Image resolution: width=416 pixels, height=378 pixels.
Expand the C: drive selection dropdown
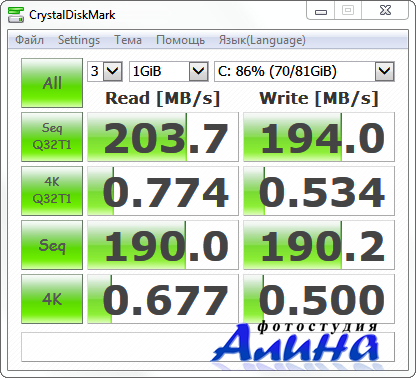(385, 71)
